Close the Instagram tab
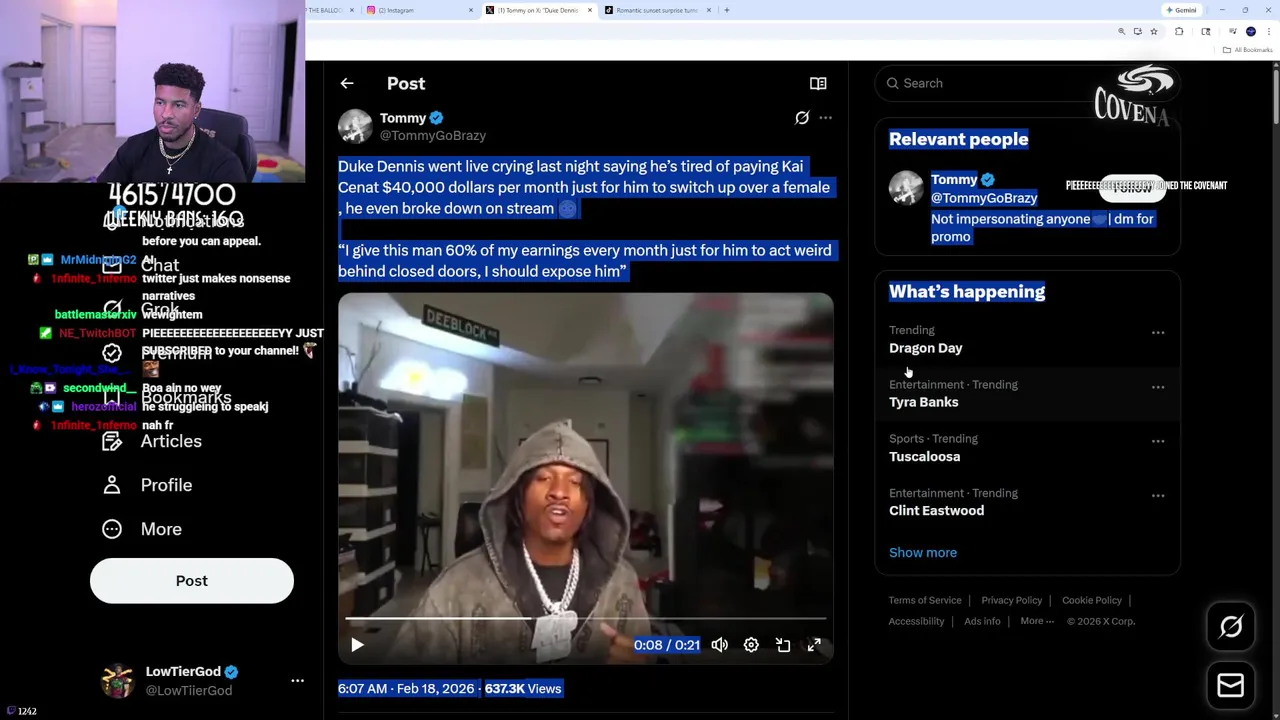 [x=470, y=10]
